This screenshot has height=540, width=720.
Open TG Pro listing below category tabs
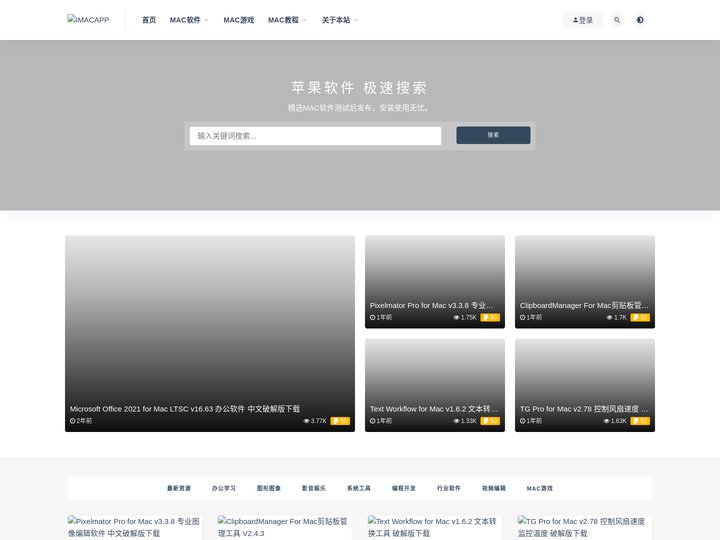583,527
